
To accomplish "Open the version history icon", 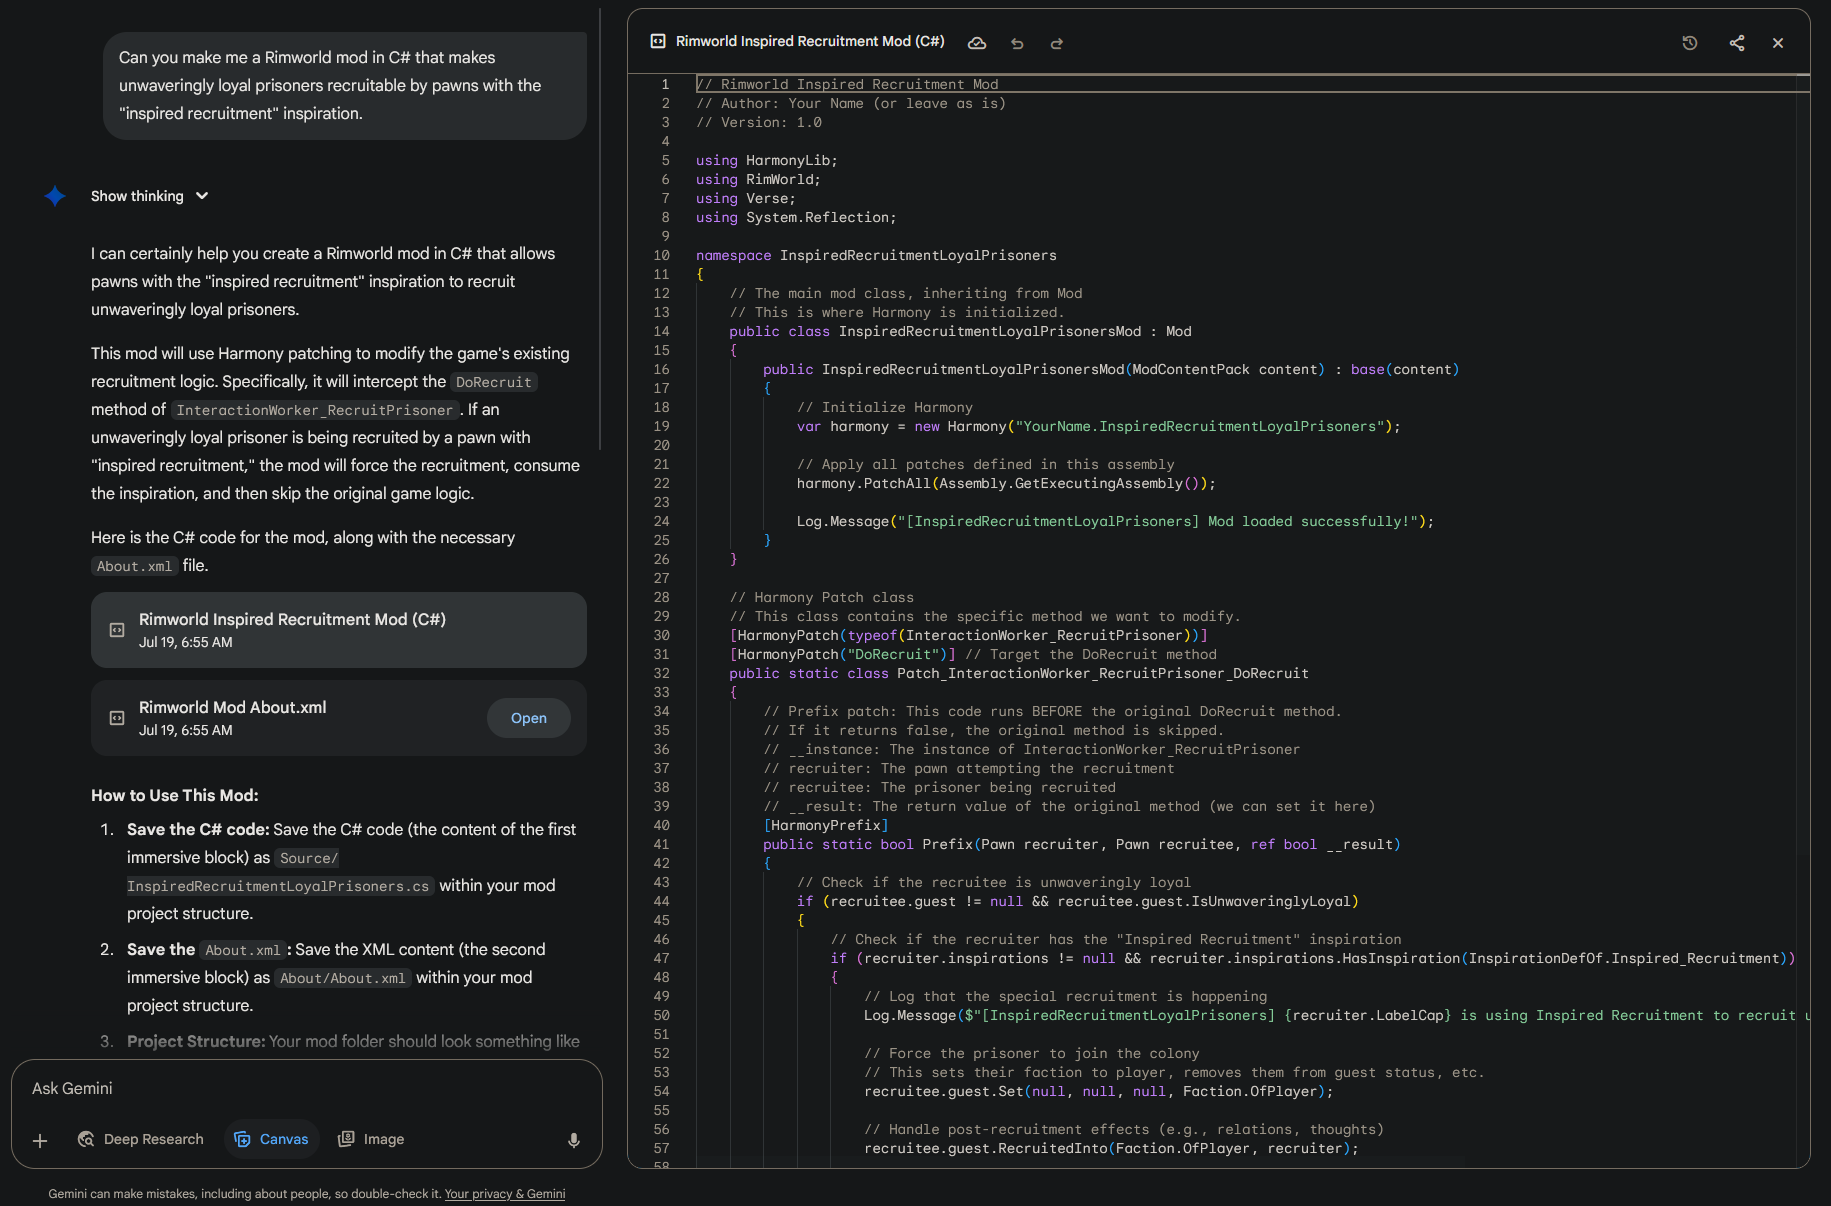I will click(x=1690, y=43).
